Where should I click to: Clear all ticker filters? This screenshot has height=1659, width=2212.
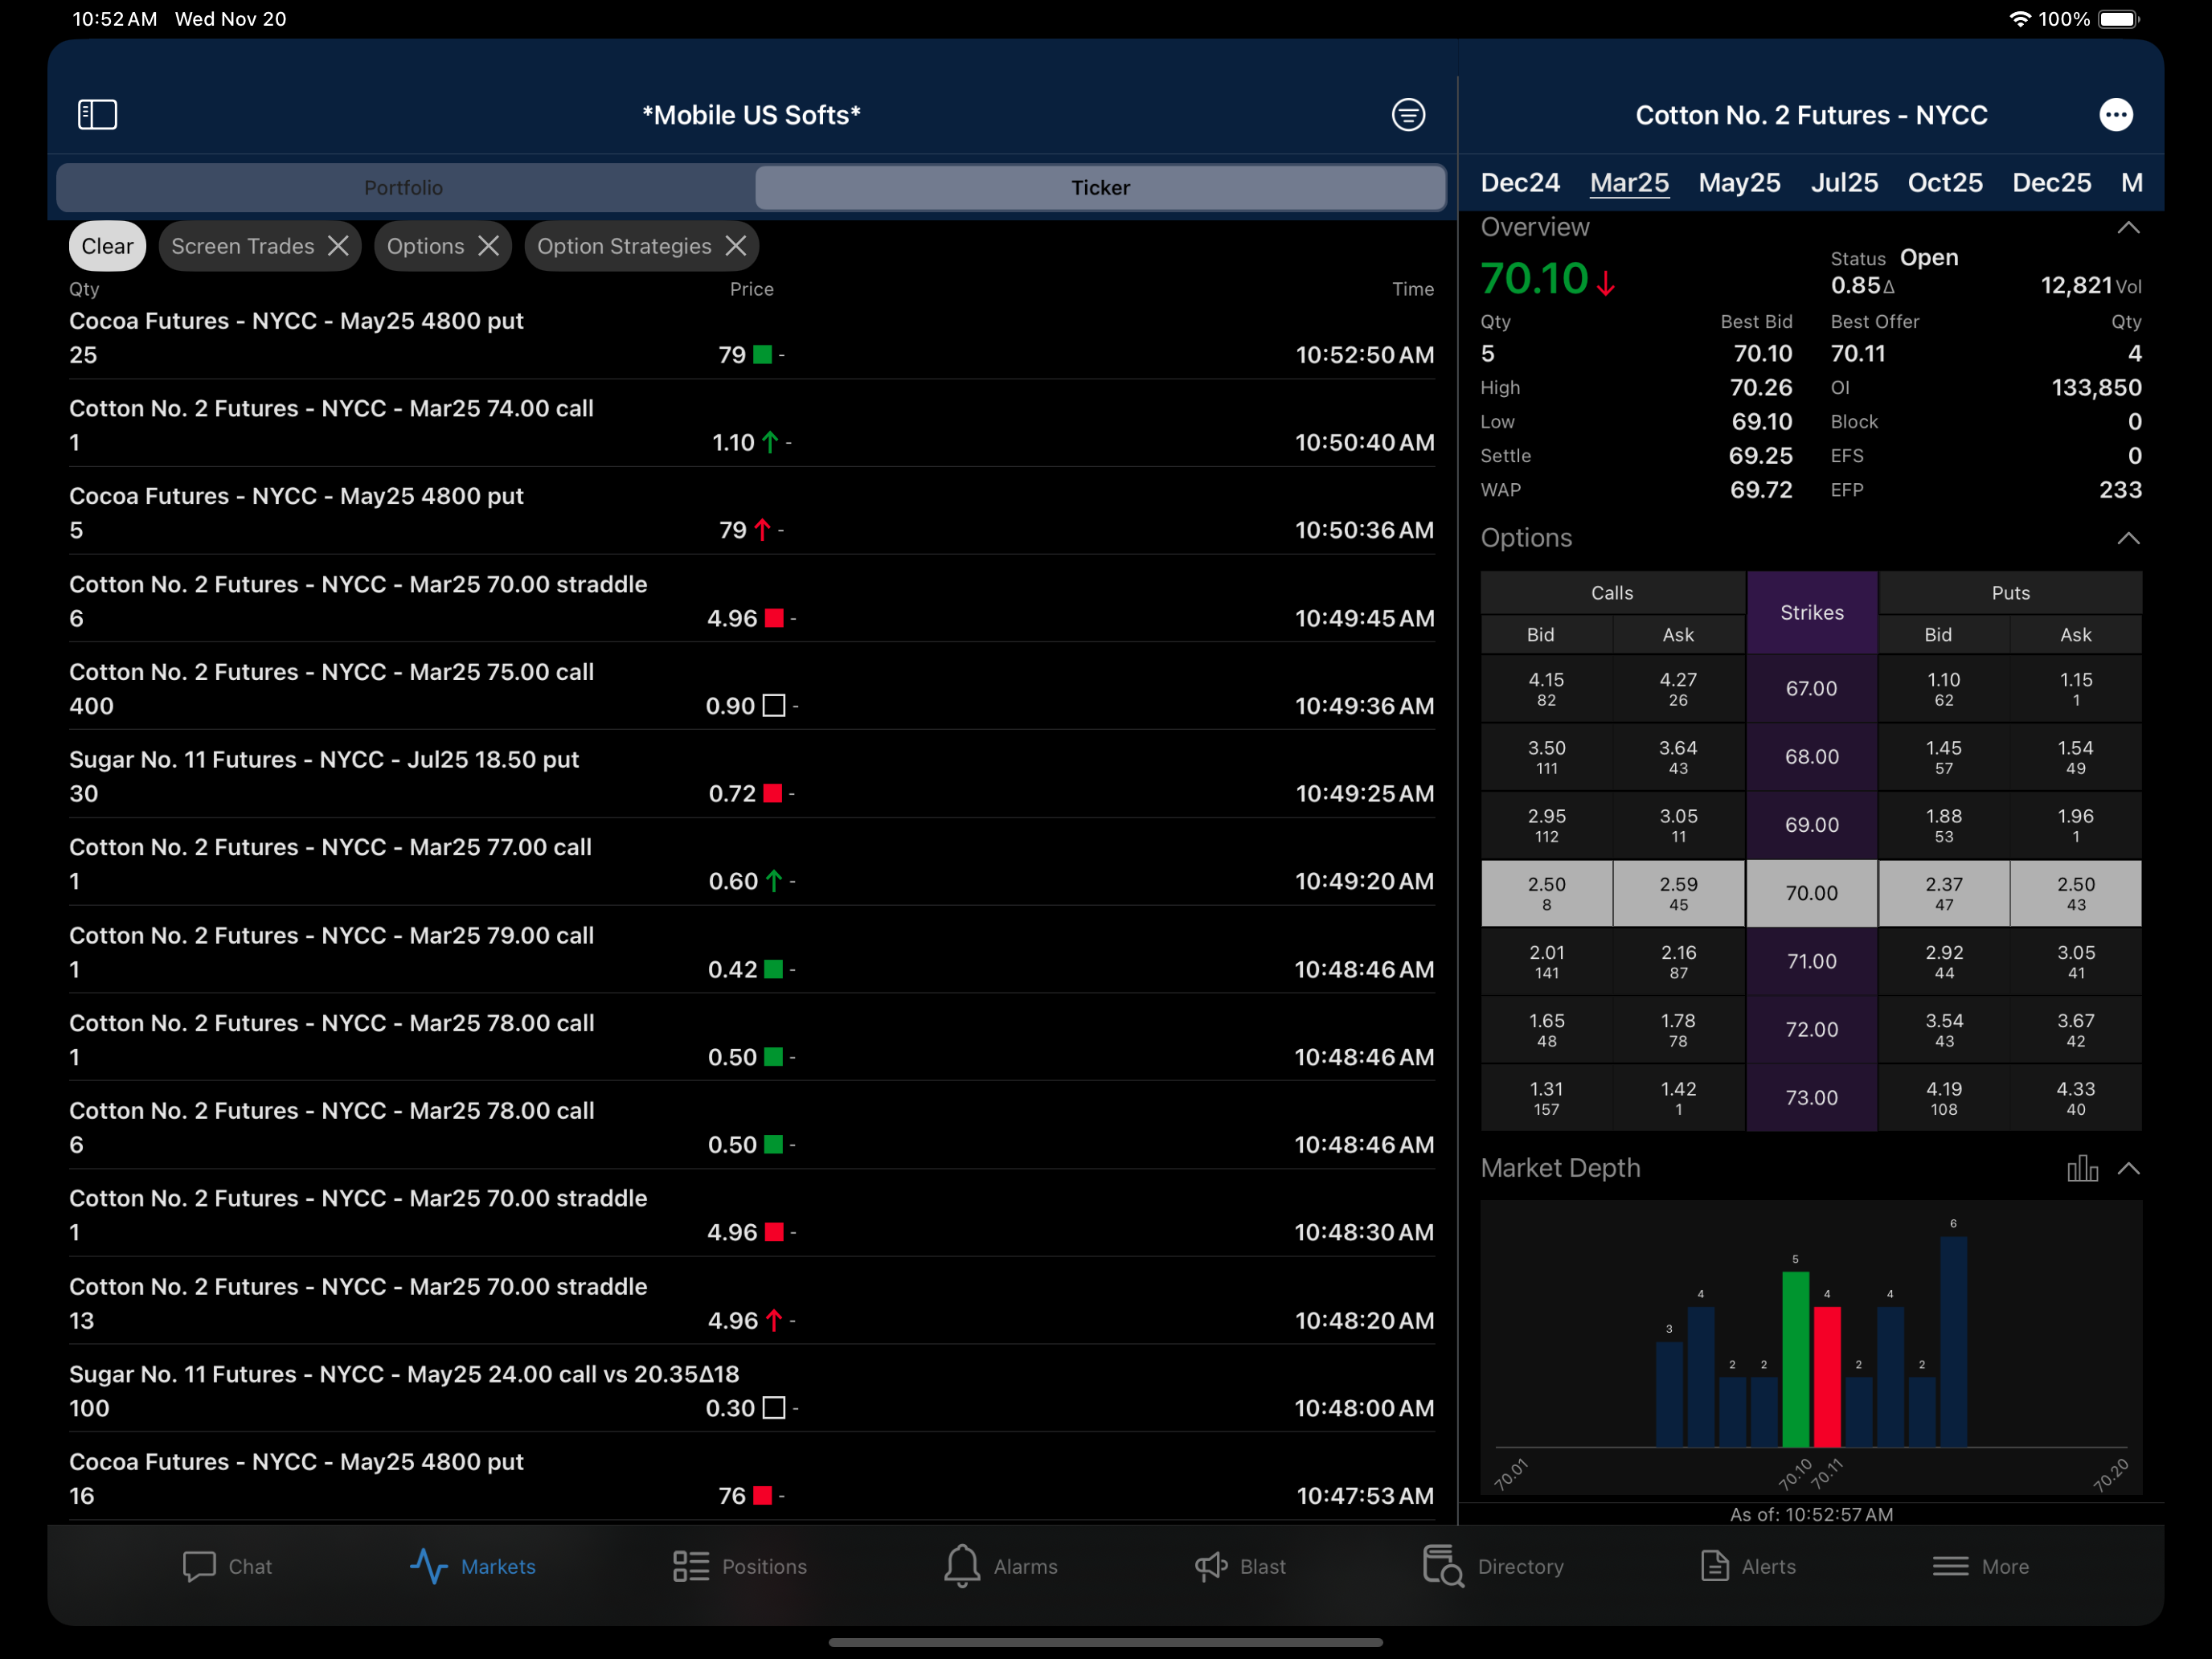(107, 246)
